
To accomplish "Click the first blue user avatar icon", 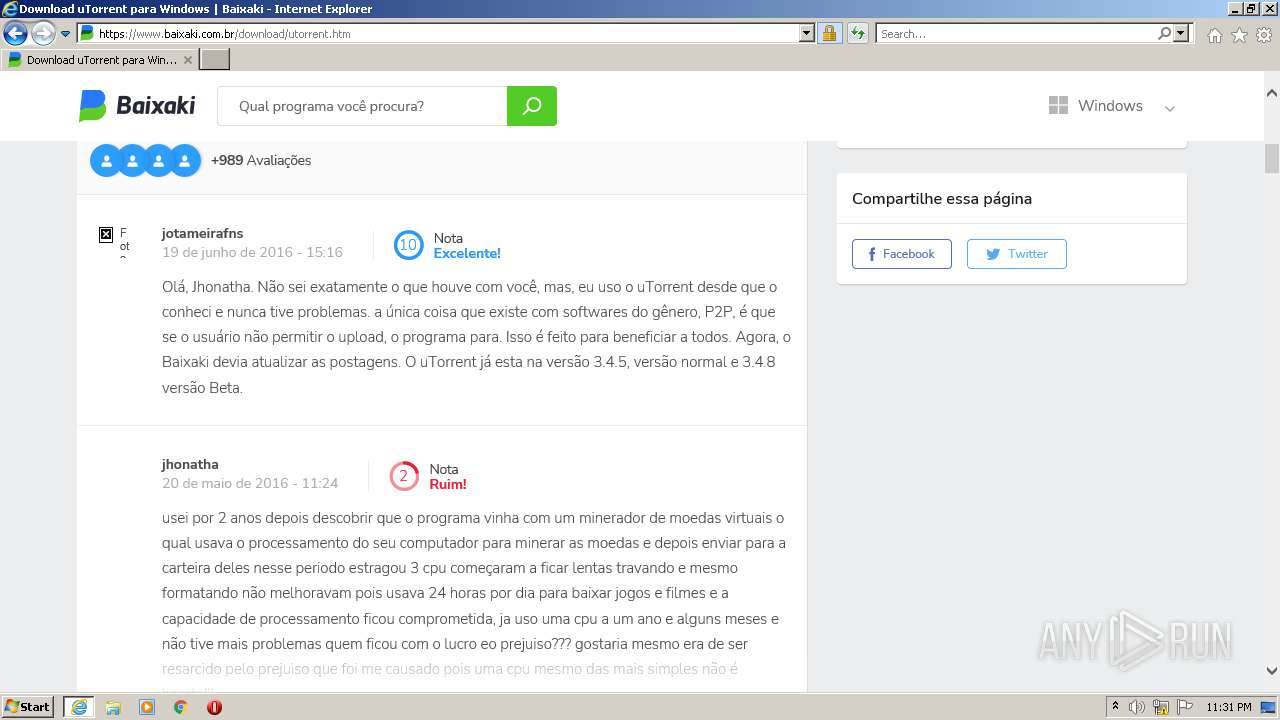I will 106,160.
